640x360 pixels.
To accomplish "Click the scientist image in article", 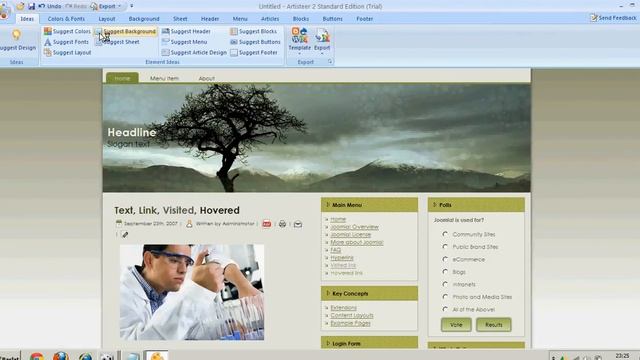I will pos(192,292).
